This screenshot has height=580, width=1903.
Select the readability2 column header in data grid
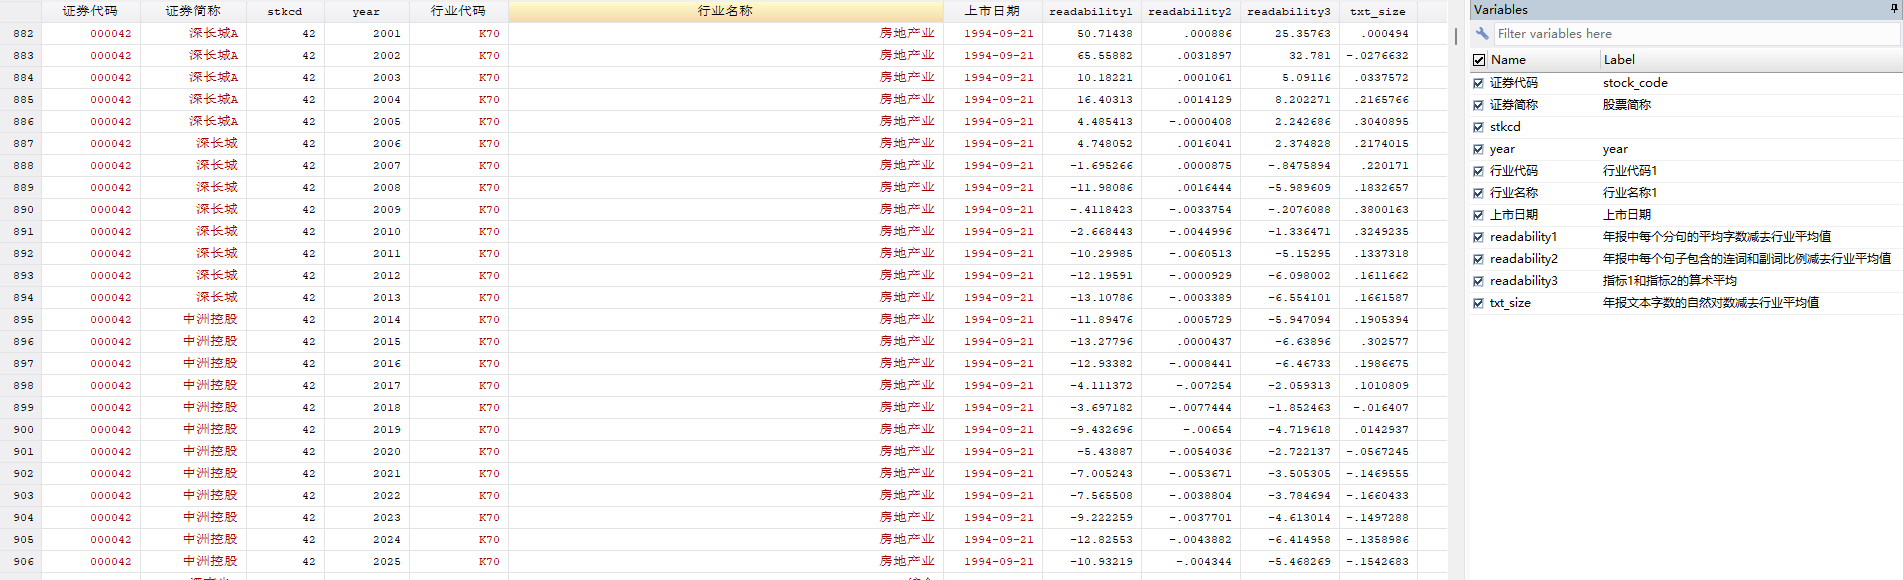(x=1190, y=11)
